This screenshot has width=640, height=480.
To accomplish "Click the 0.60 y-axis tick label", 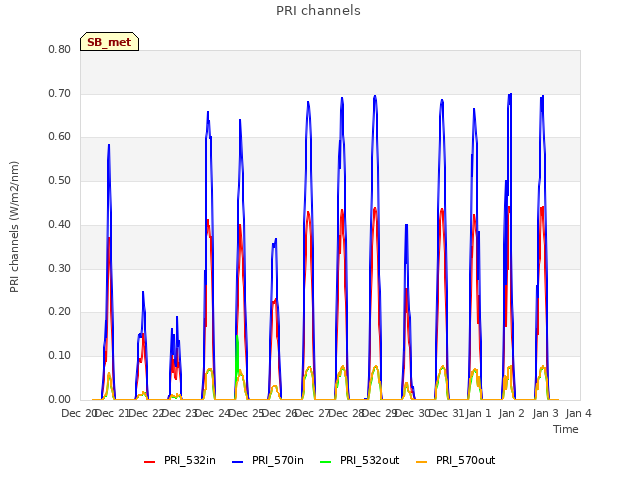I will point(60,137).
